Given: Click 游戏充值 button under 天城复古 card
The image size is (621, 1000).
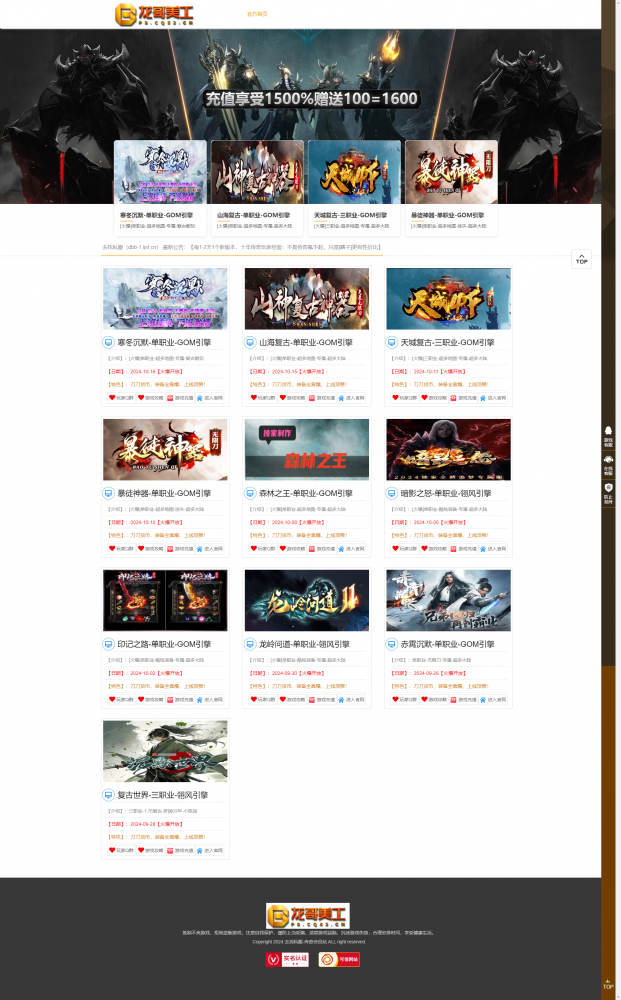Looking at the screenshot, I should click(x=463, y=398).
